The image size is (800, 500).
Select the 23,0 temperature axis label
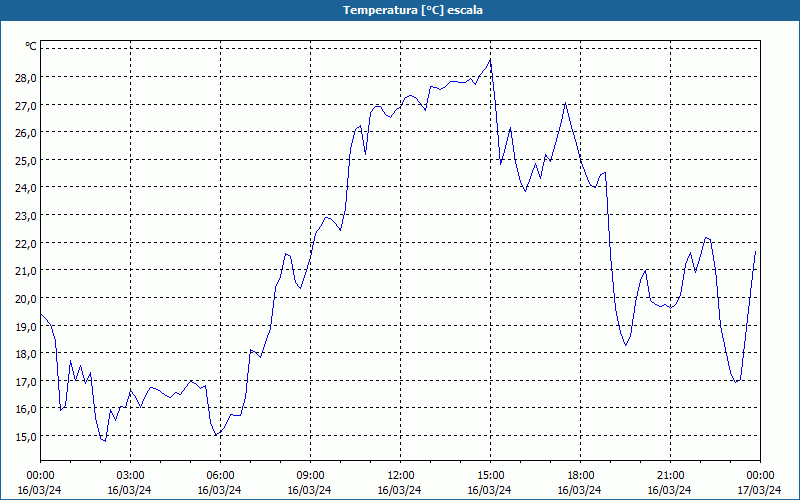coord(25,215)
